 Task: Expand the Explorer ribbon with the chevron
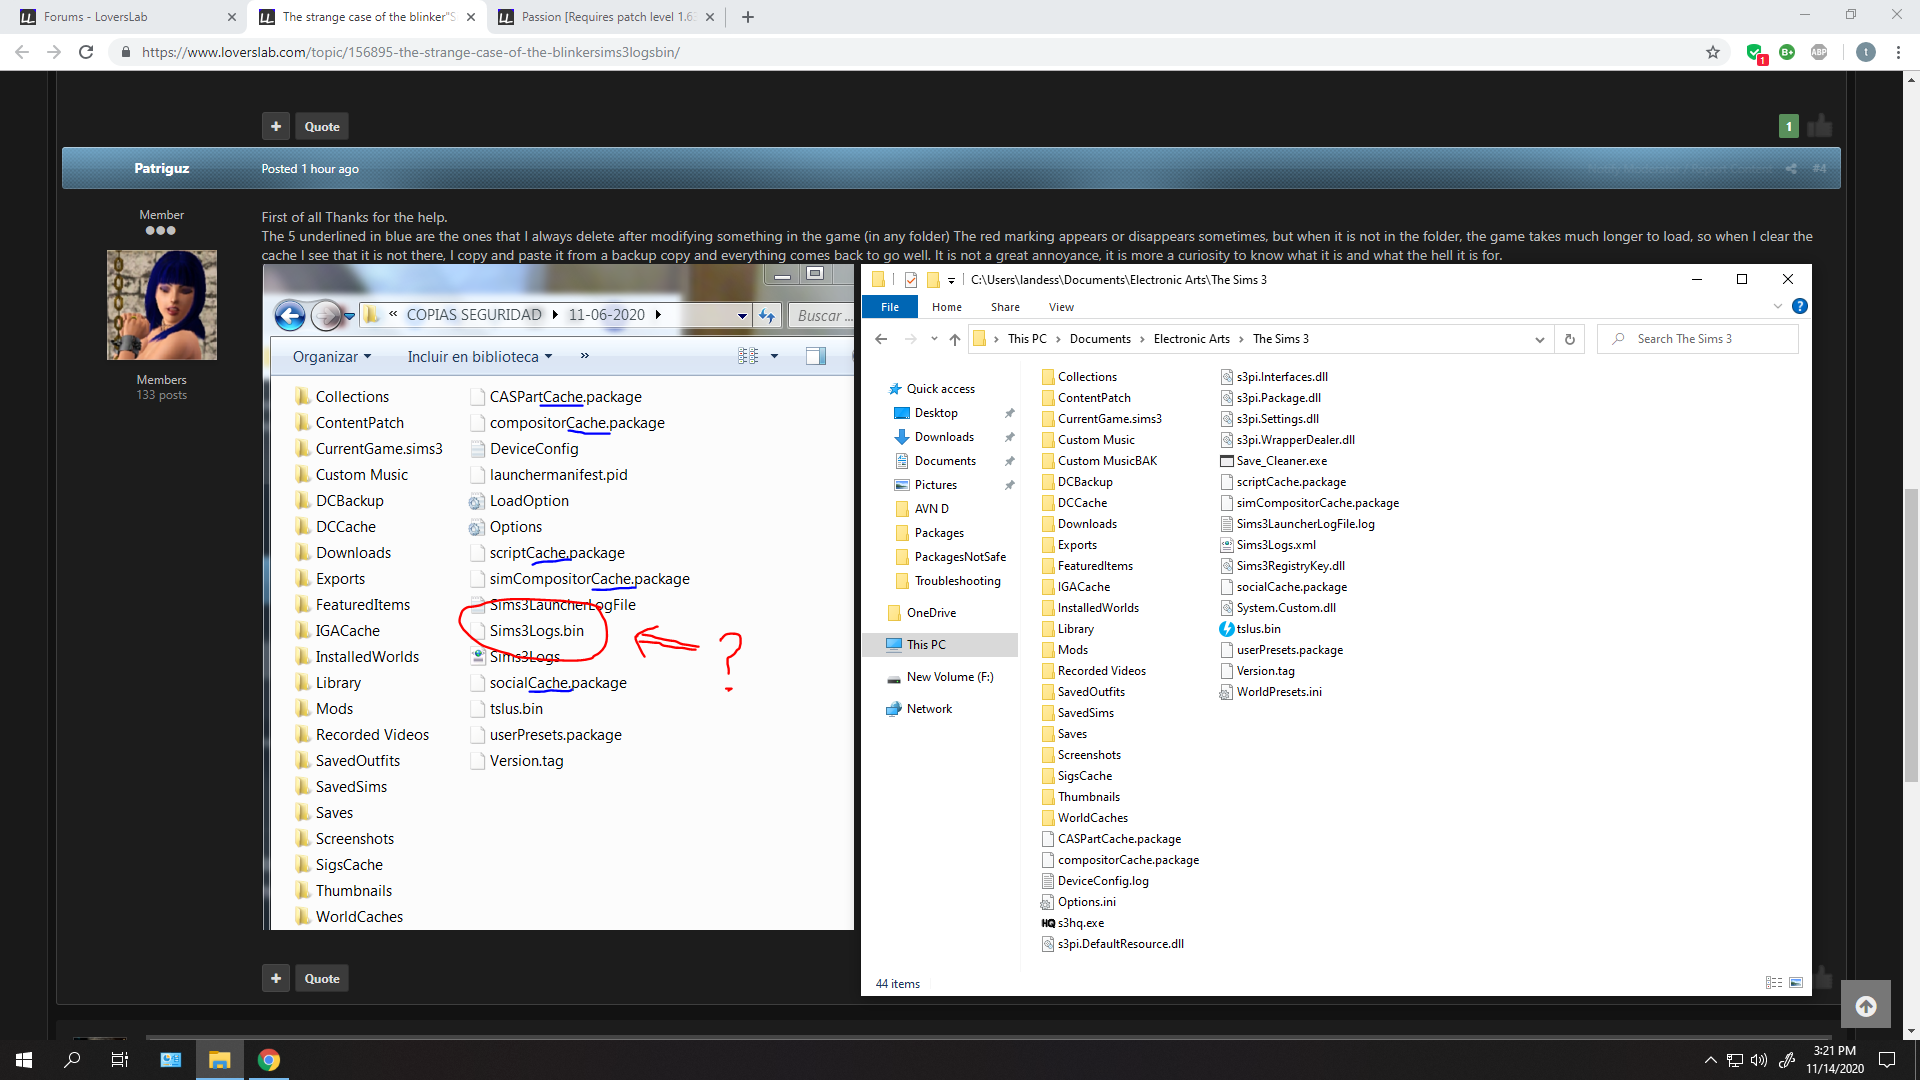coord(1778,306)
